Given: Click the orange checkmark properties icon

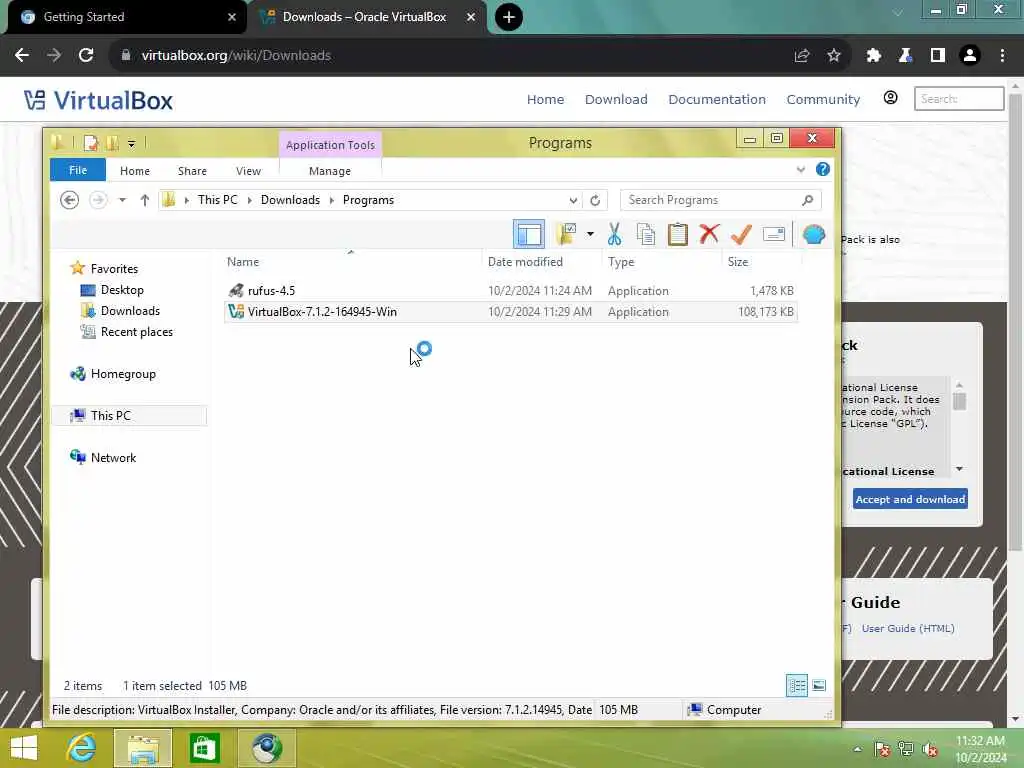Looking at the screenshot, I should [x=741, y=234].
